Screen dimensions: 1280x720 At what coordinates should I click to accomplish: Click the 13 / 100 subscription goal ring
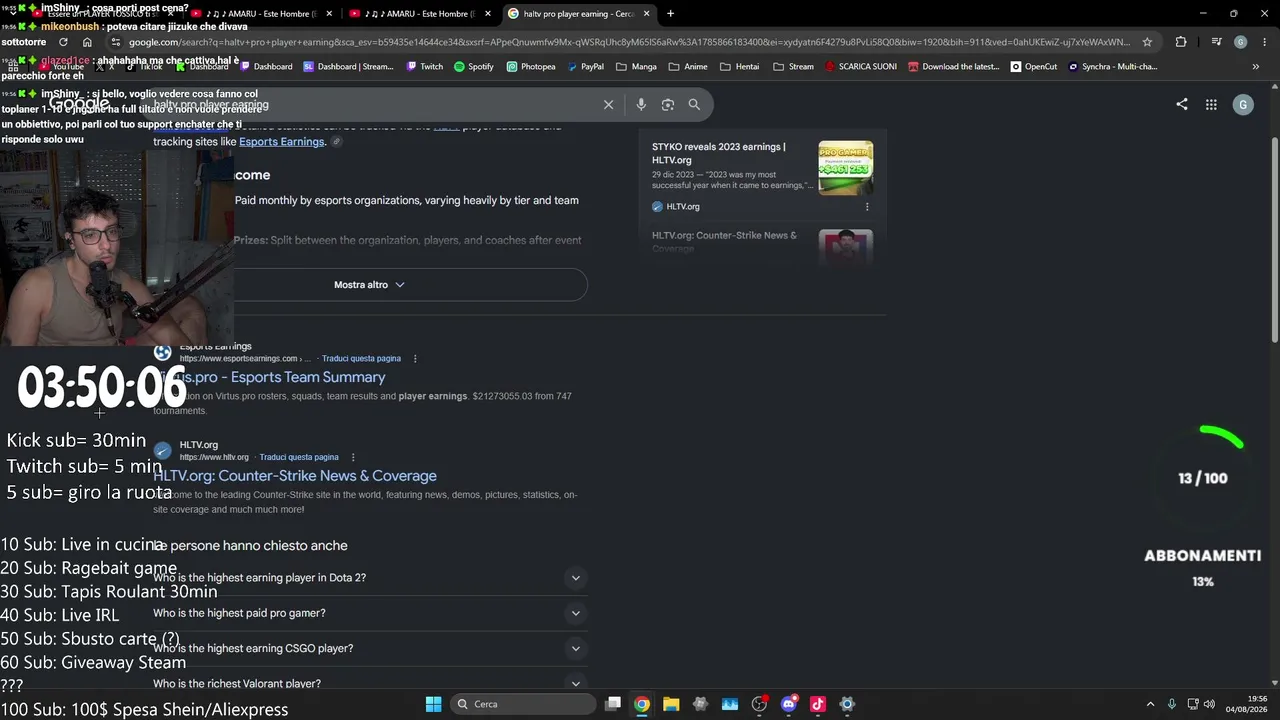[1203, 478]
